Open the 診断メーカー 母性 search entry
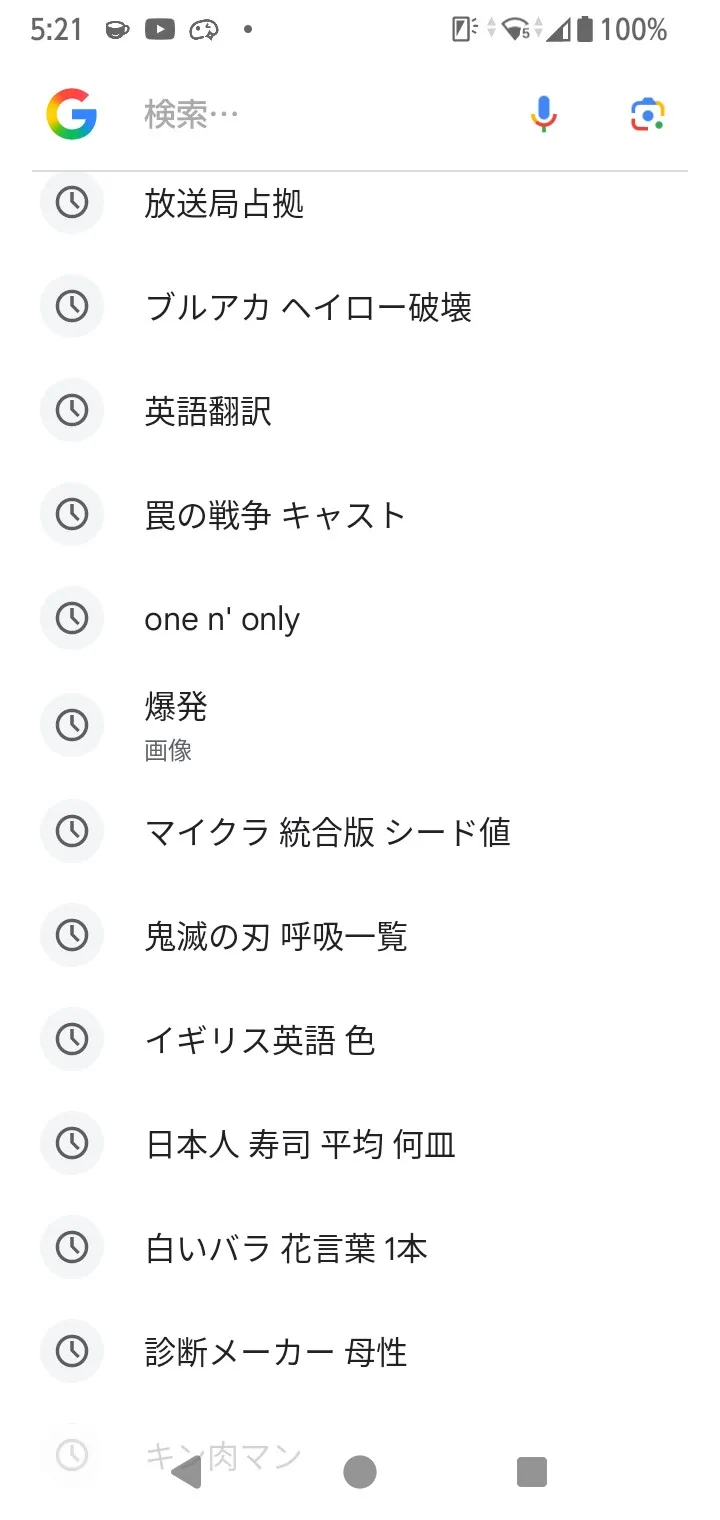The image size is (720, 1520). tap(276, 1352)
